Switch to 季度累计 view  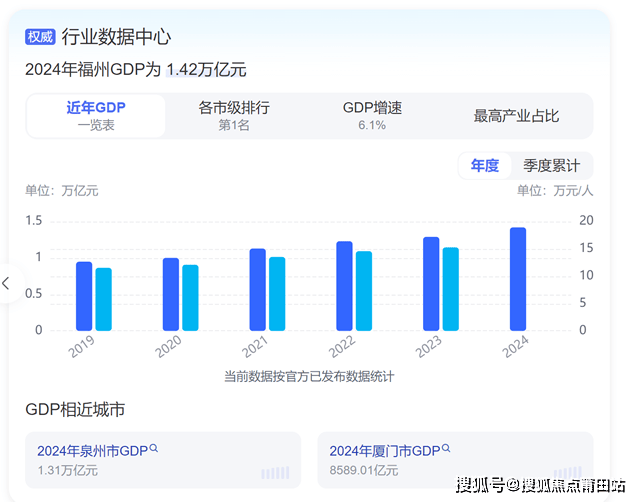click(x=551, y=166)
